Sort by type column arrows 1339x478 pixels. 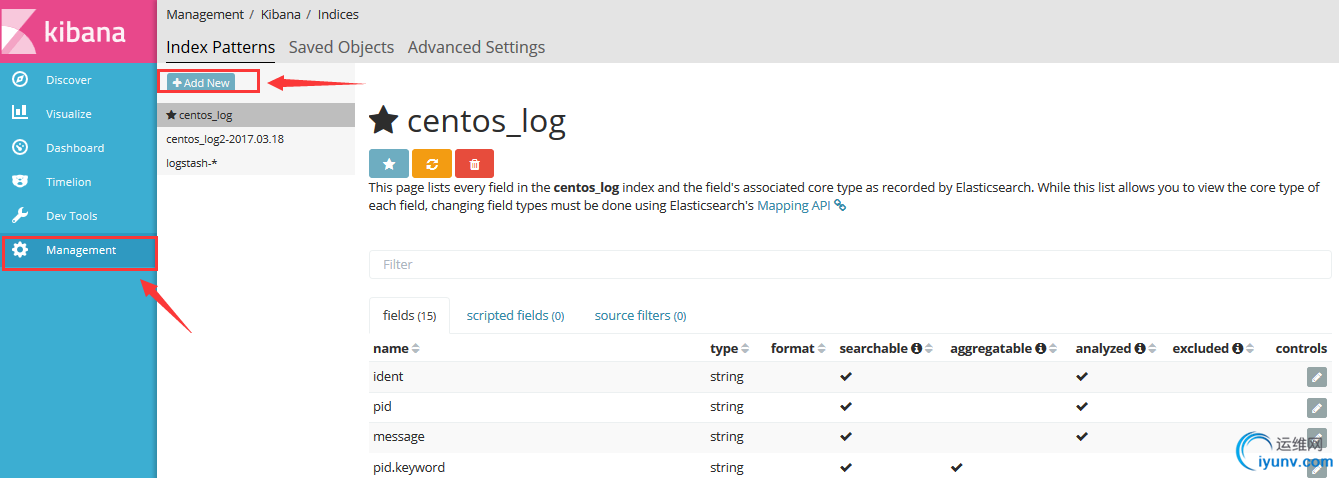[x=745, y=349]
